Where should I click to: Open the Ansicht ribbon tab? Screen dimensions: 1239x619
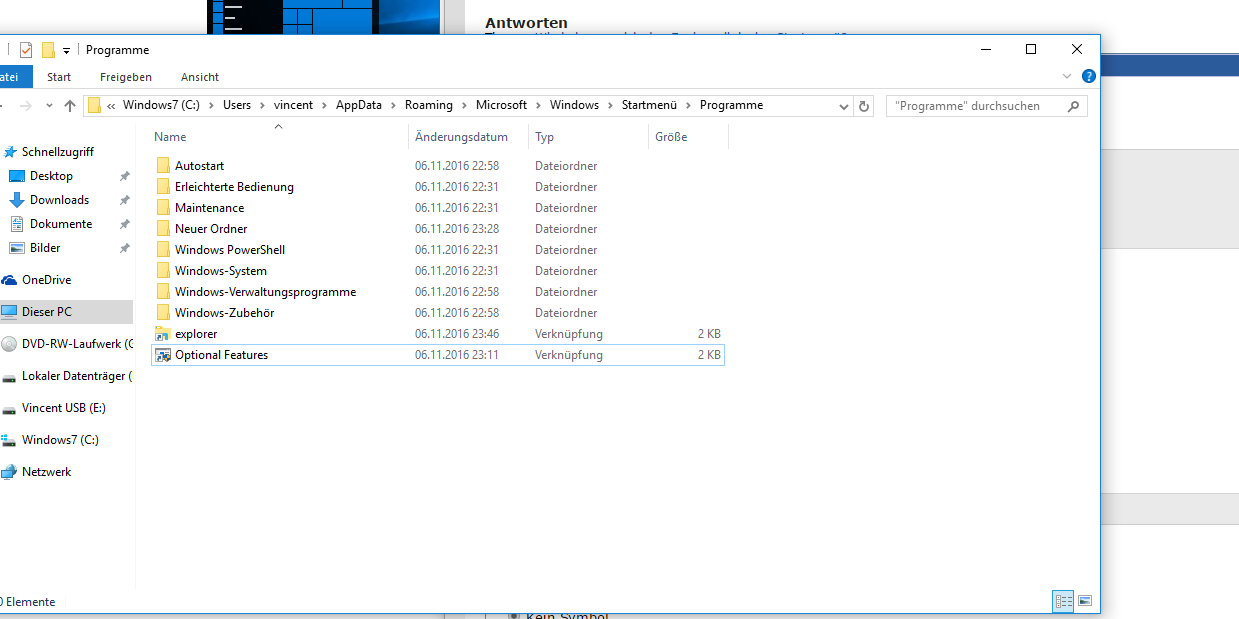(200, 77)
